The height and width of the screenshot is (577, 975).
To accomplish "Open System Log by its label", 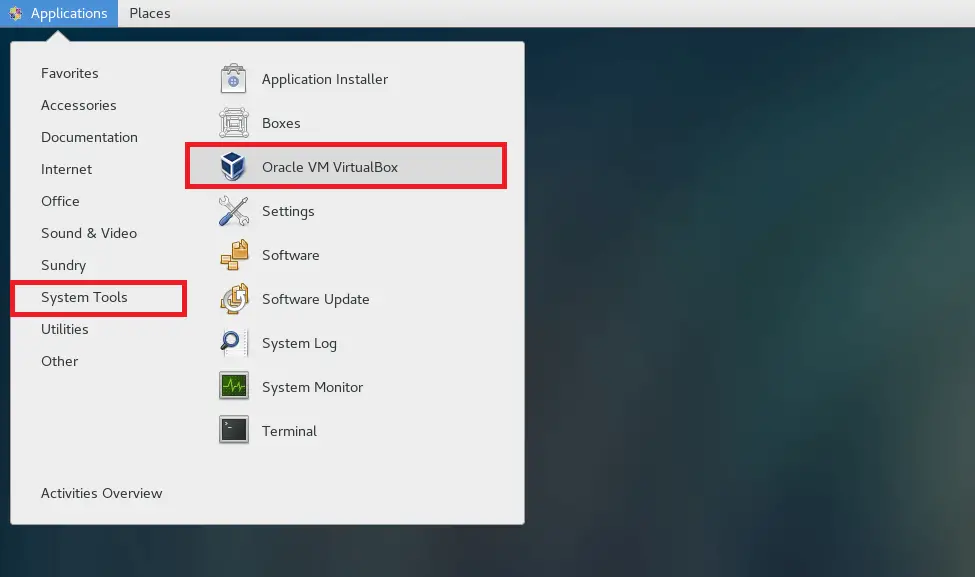I will click(x=299, y=344).
